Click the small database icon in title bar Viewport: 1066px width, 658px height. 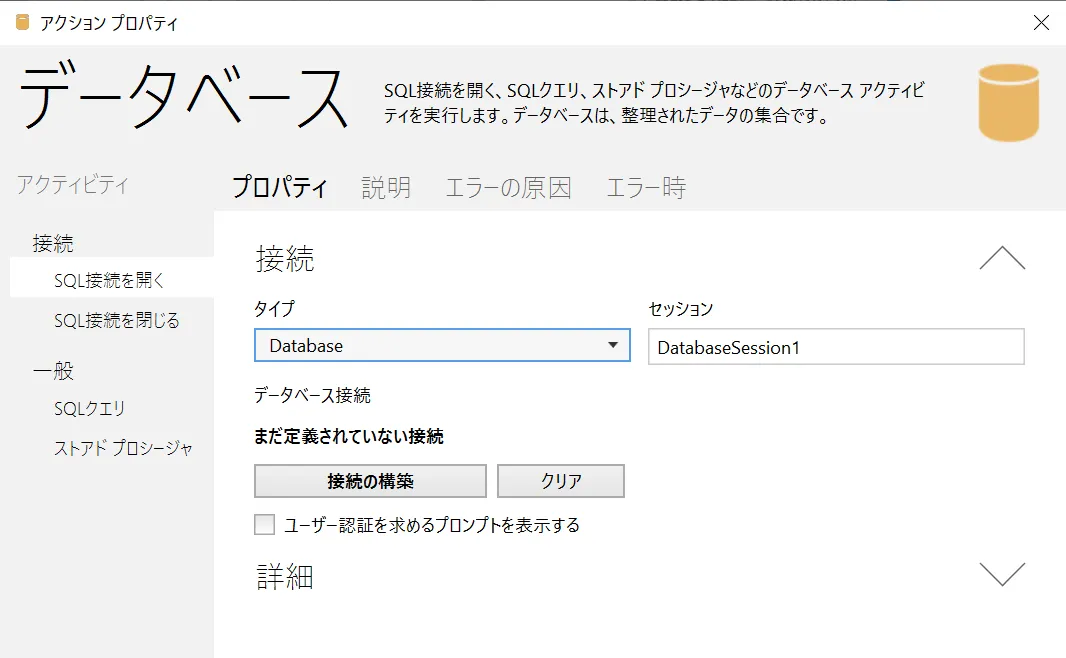(x=22, y=23)
